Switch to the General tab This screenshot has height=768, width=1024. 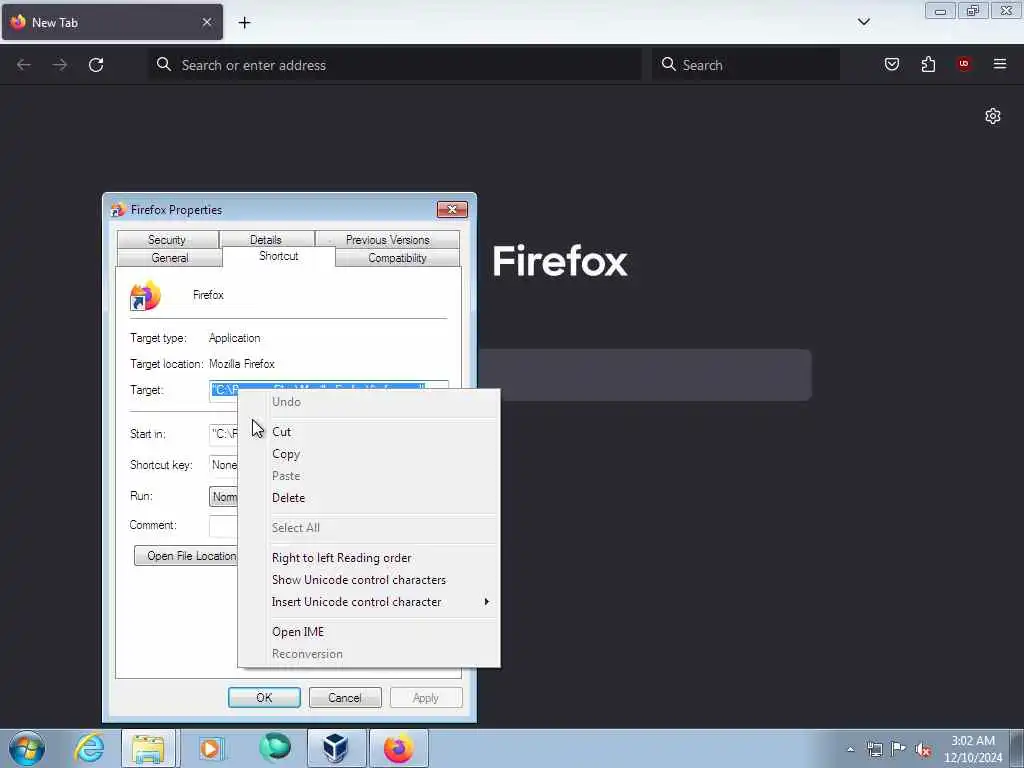[170, 258]
